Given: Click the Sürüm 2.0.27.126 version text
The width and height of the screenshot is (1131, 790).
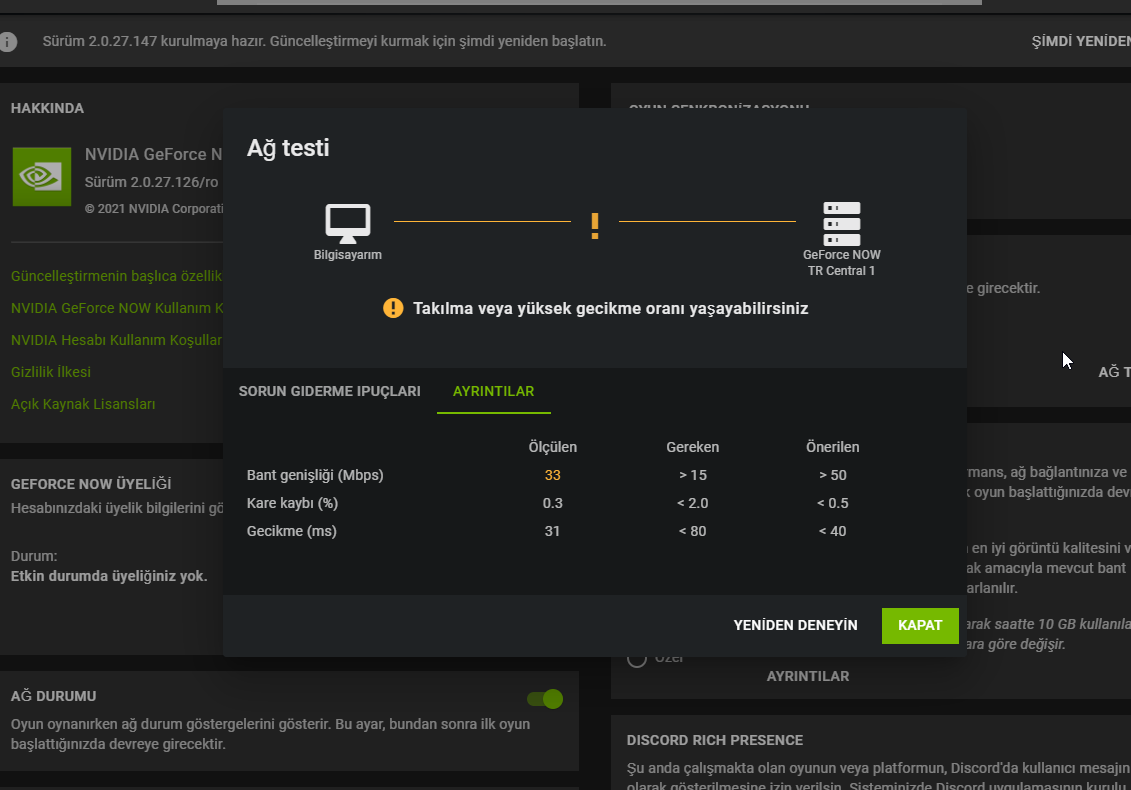Looking at the screenshot, I should (x=151, y=182).
